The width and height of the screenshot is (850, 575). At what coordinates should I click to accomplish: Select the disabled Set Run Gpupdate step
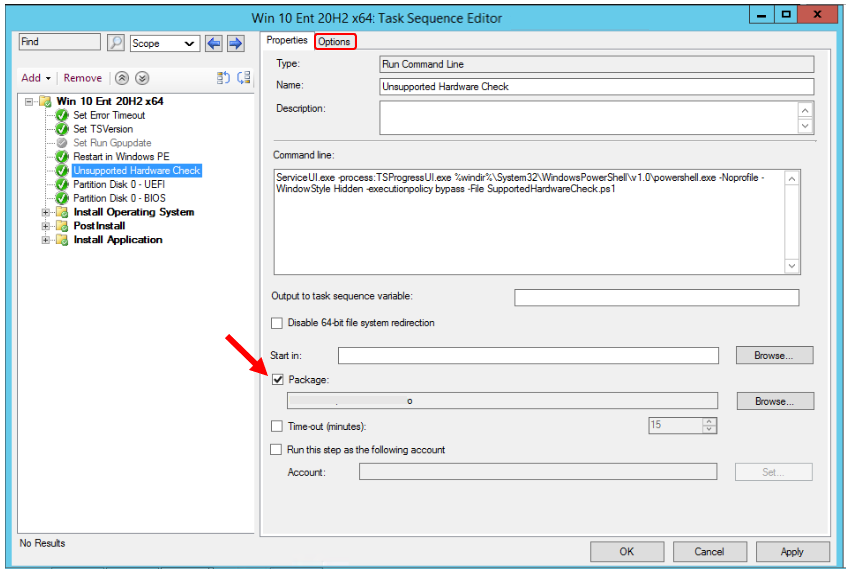[x=112, y=143]
